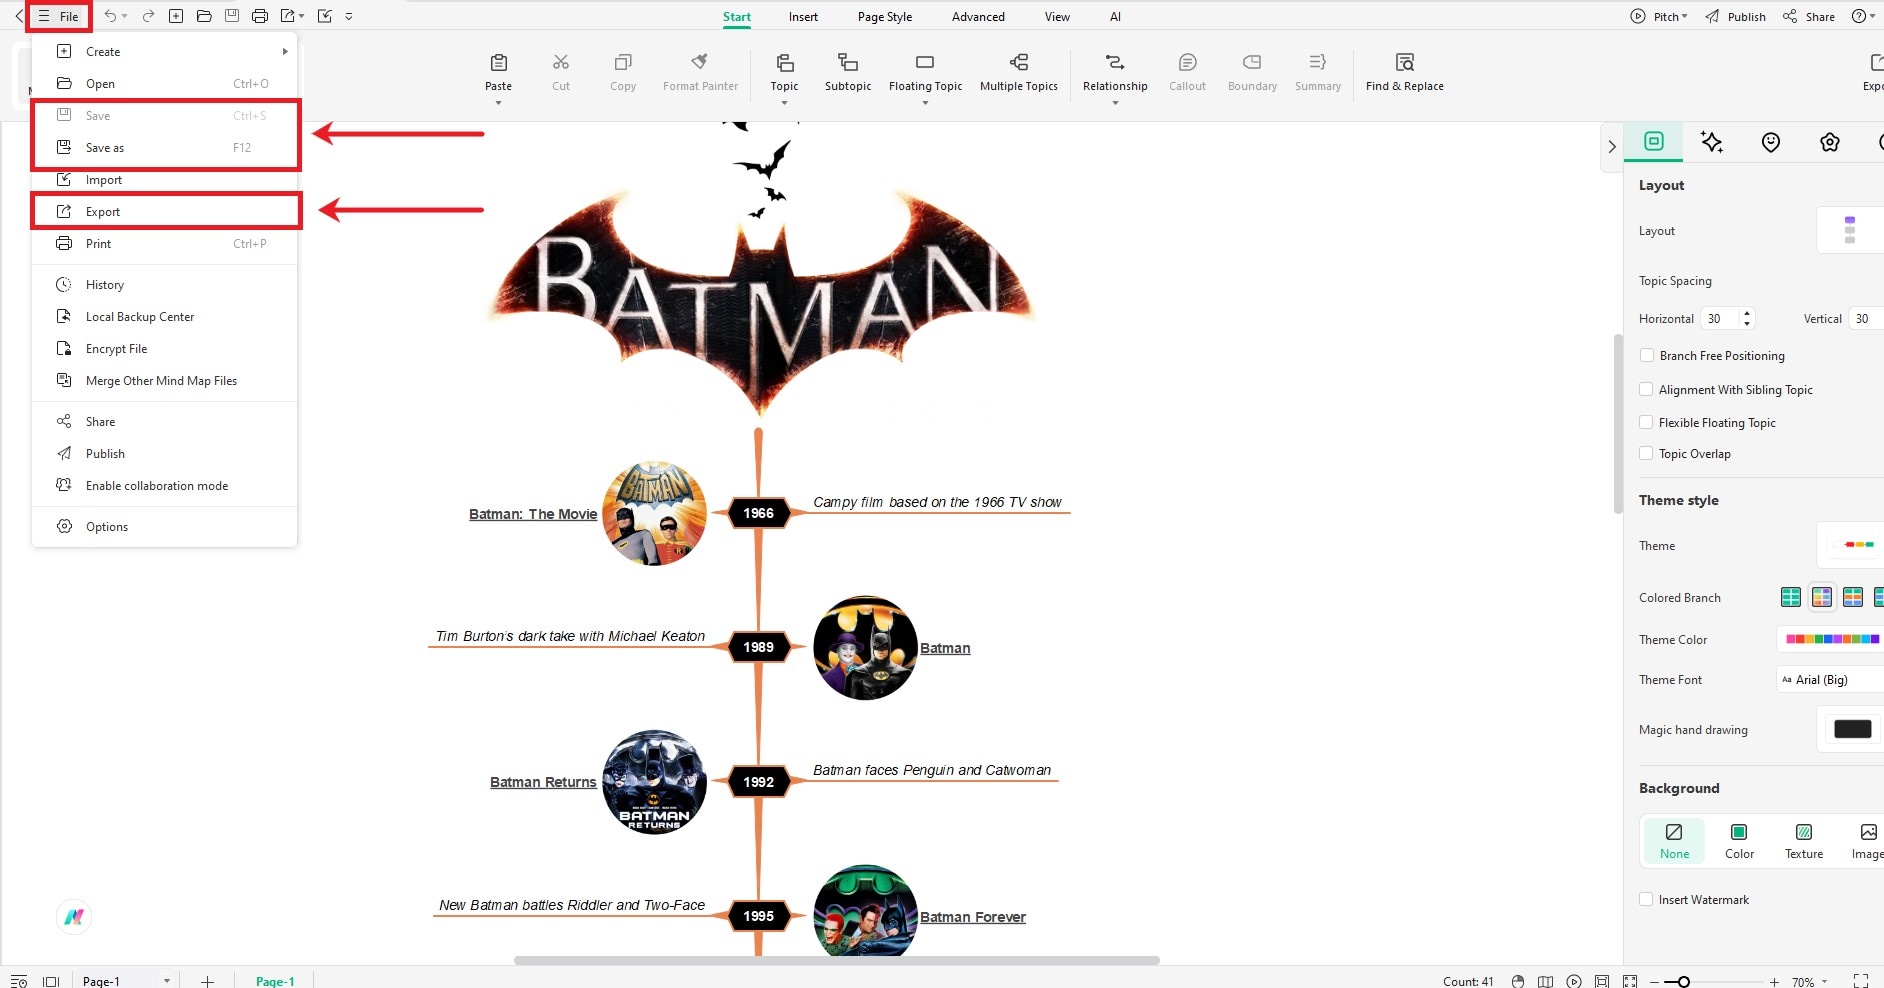Open the Theme dropdown
Screen dimensions: 1884x988
click(x=1850, y=545)
